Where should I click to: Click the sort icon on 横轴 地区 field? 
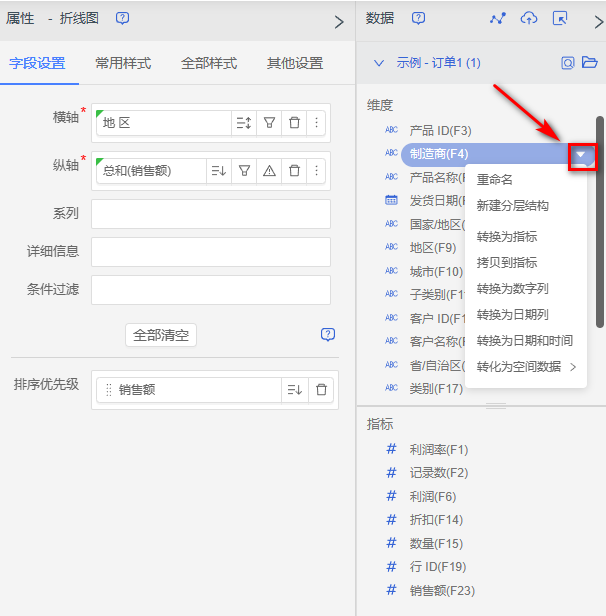click(x=244, y=123)
